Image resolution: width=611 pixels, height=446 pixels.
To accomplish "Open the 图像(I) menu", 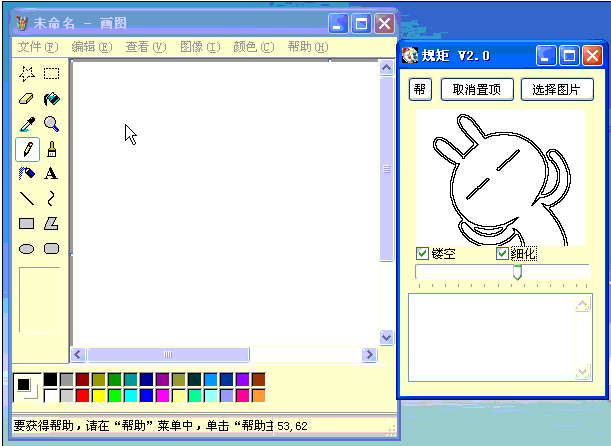I will (200, 47).
